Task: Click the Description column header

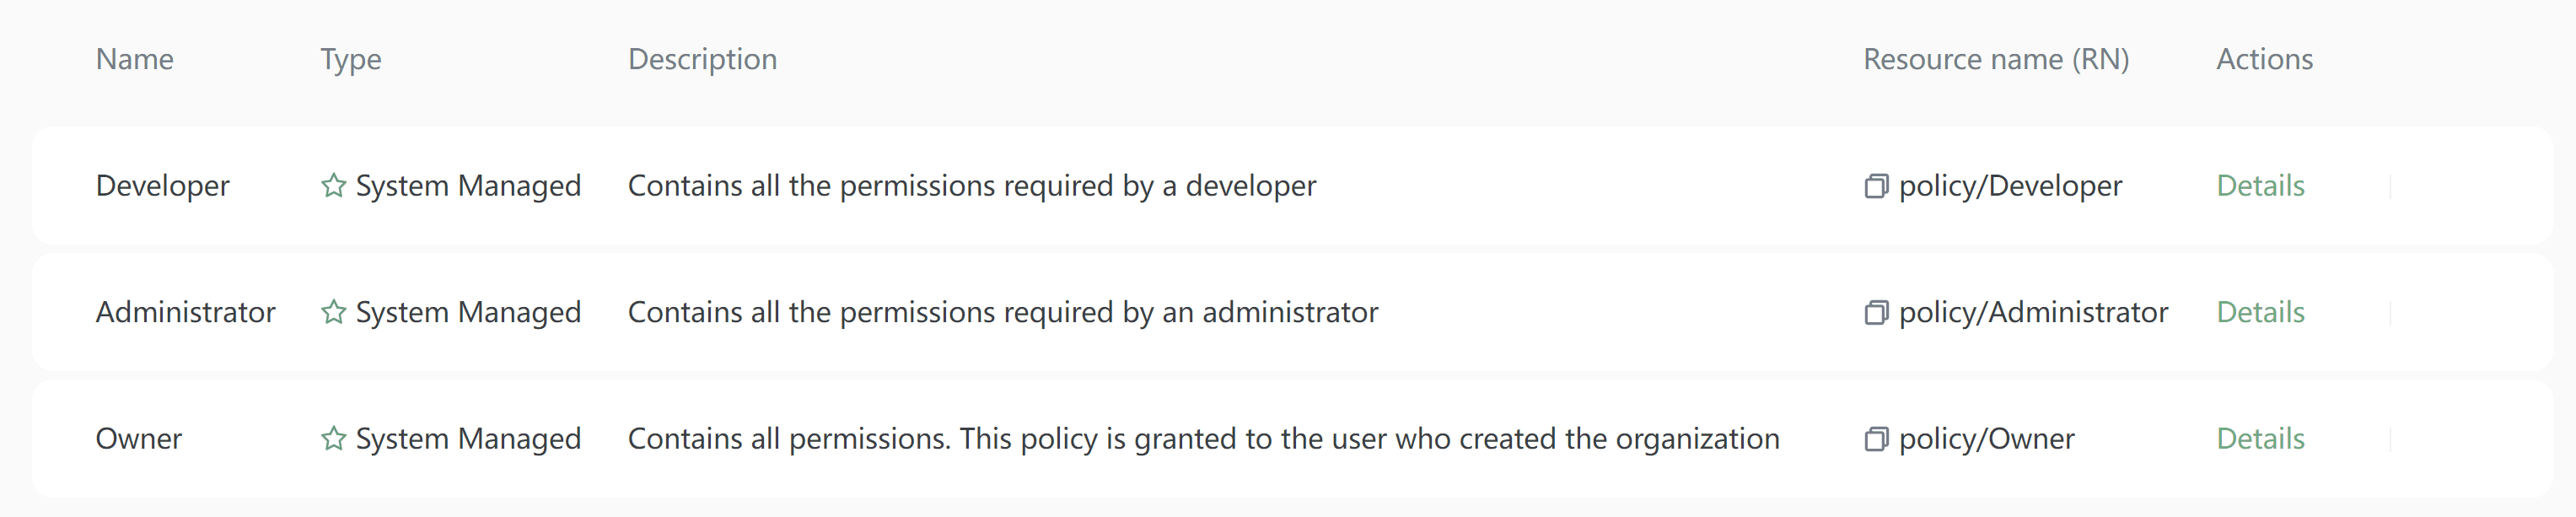Action: click(702, 59)
